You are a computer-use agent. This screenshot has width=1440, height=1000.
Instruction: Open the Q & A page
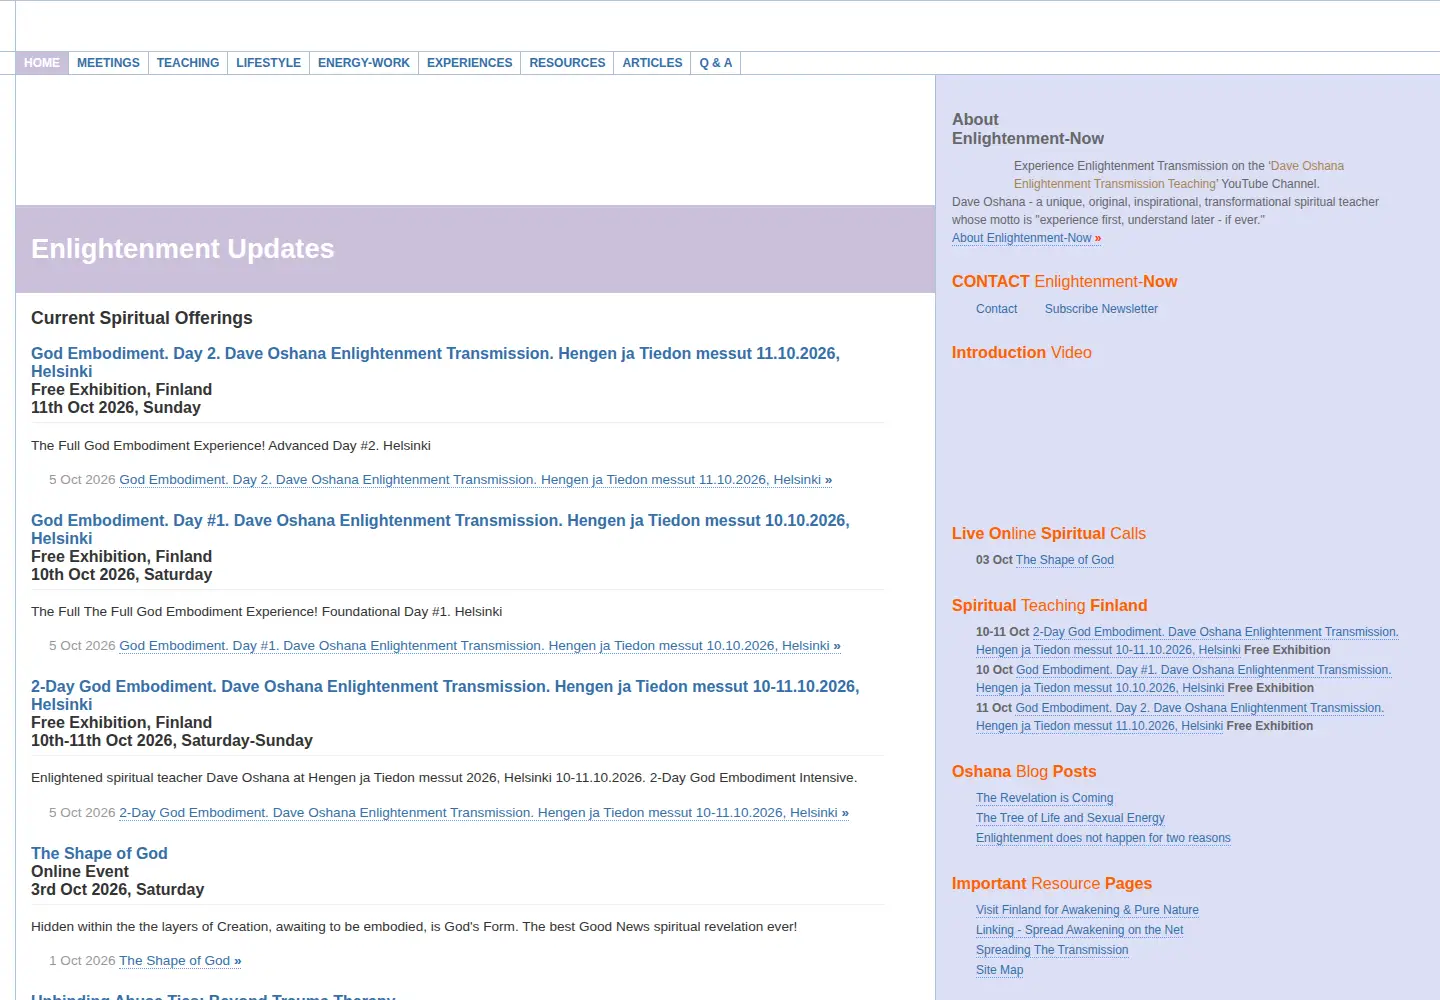click(x=716, y=63)
